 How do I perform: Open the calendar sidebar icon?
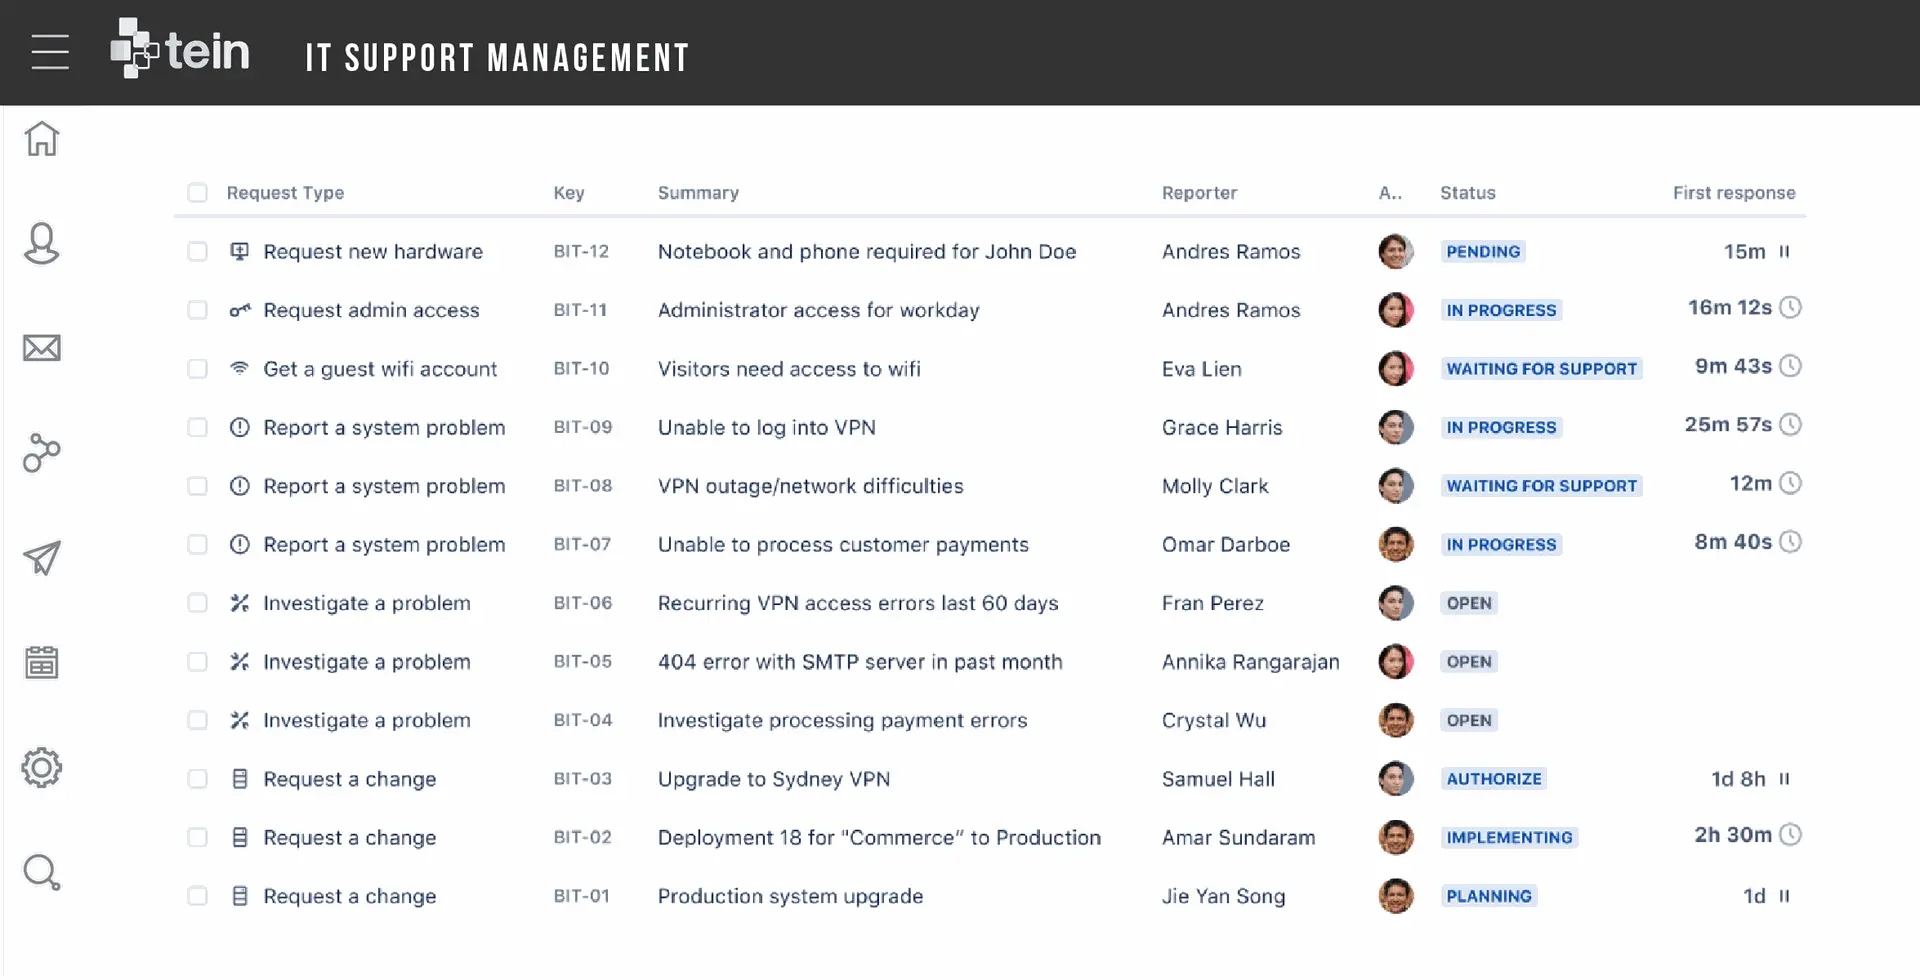42,662
